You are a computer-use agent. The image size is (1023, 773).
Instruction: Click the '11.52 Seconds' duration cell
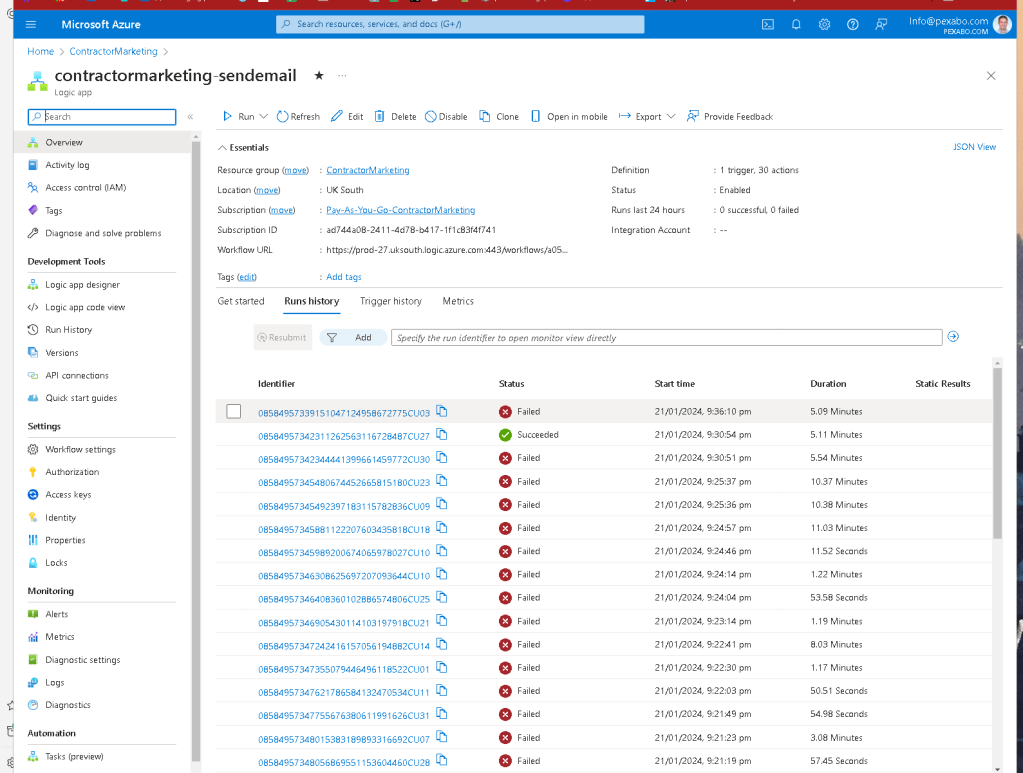pos(839,551)
